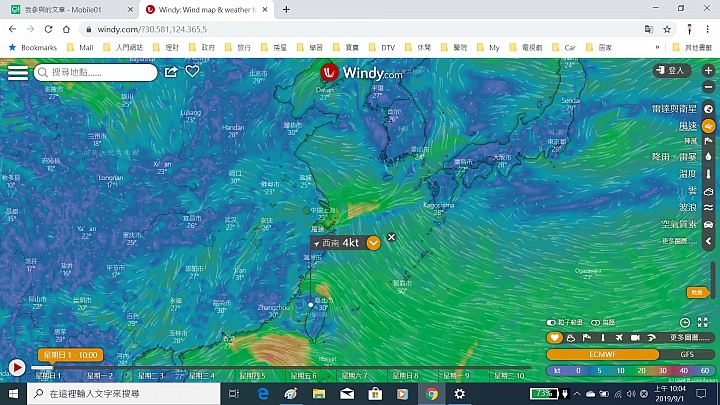720x405 pixels.
Task: Open a new browser tab
Action: pos(286,9)
